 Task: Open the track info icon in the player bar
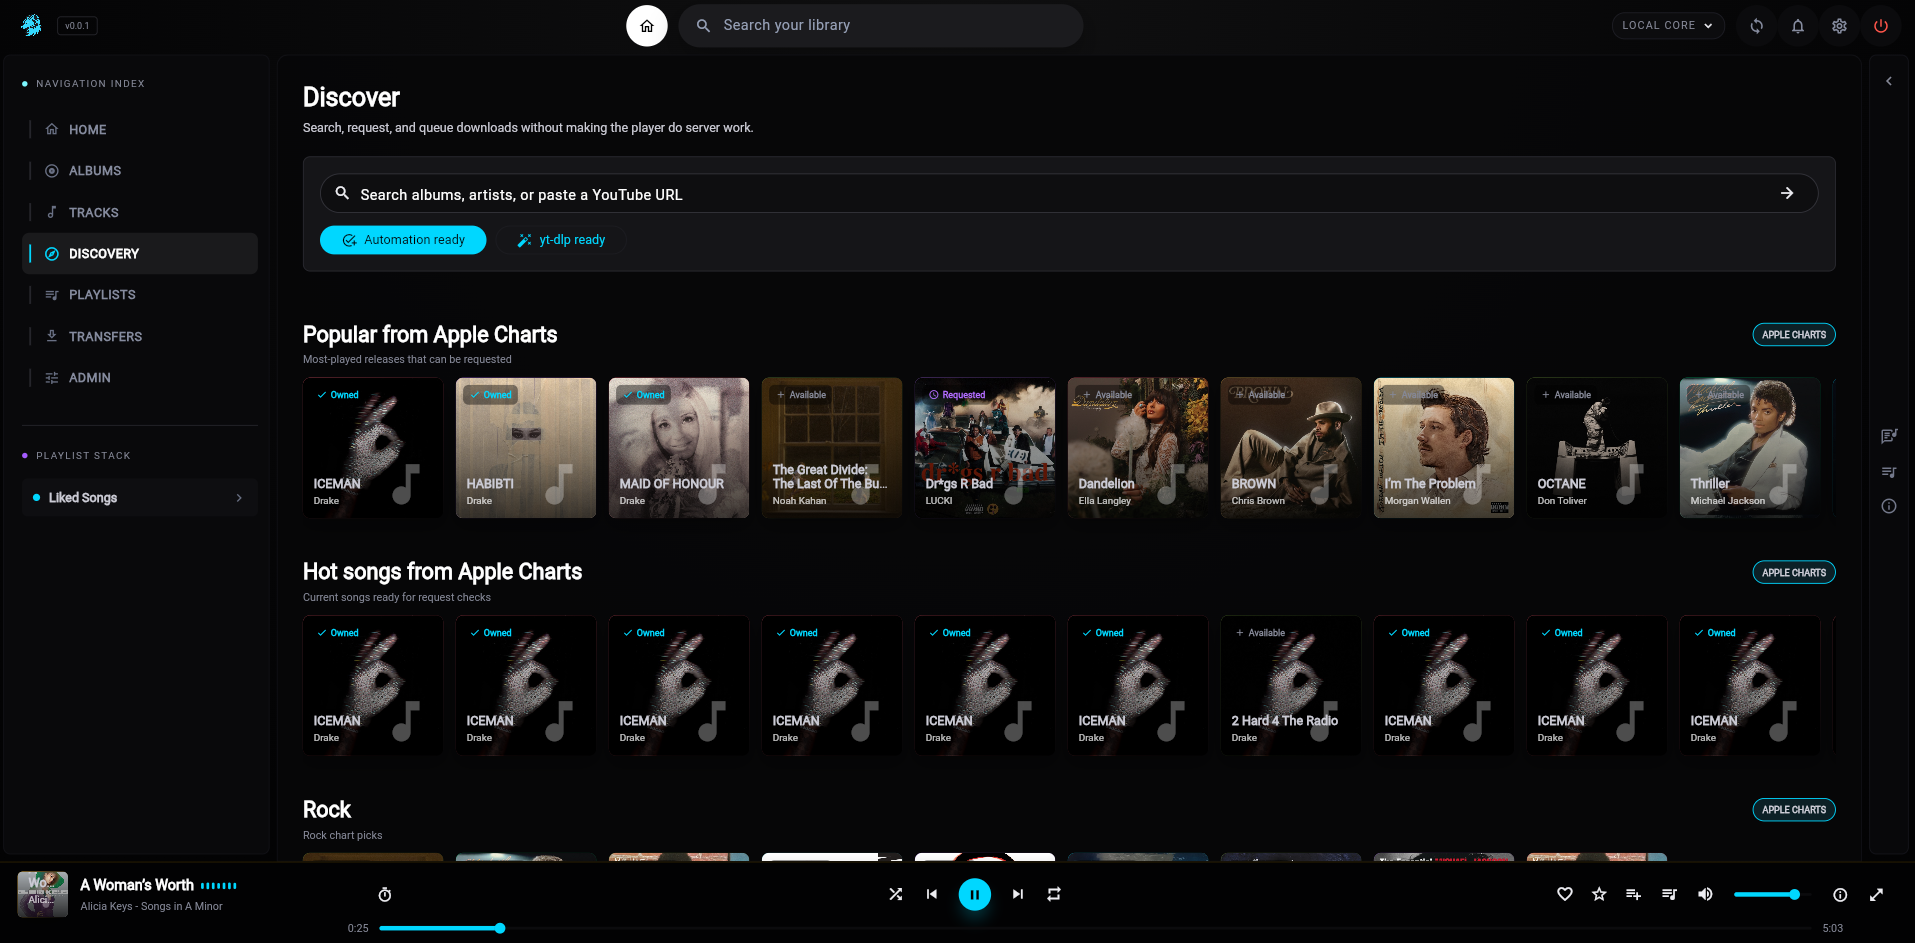1840,895
